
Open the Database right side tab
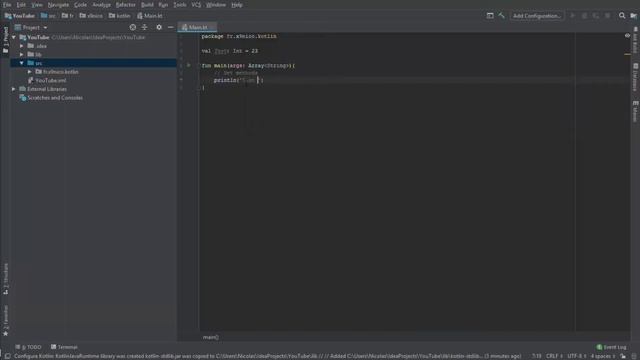[636, 78]
